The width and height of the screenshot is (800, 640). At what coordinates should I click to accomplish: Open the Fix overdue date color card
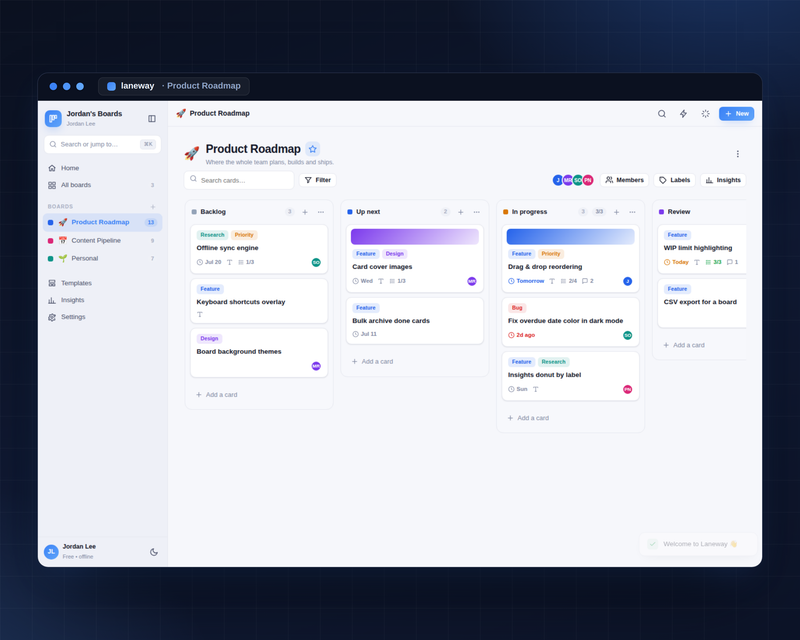coord(570,322)
